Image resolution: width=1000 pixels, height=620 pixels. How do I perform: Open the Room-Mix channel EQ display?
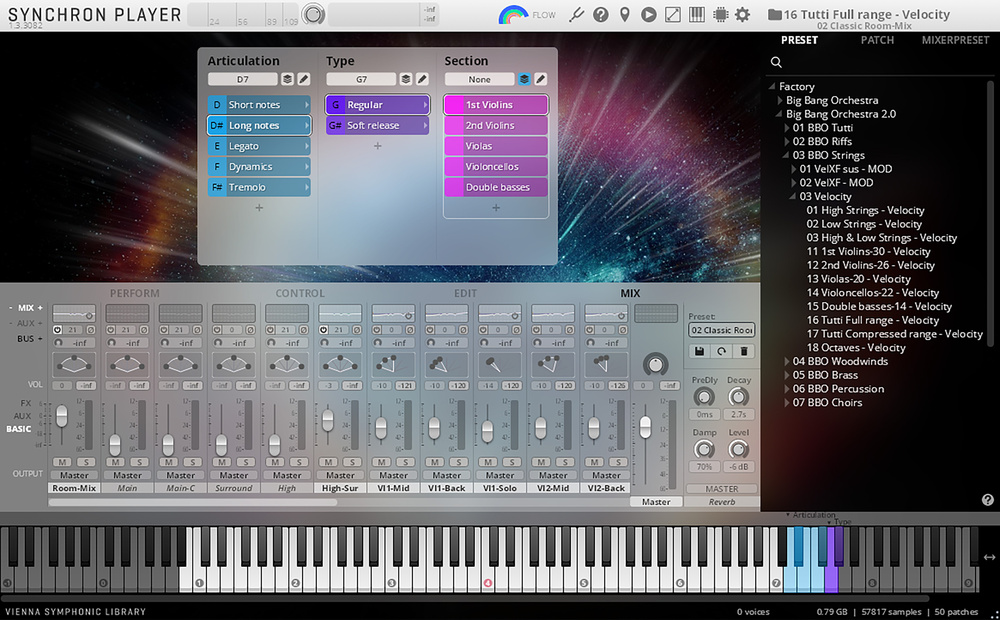click(x=74, y=313)
